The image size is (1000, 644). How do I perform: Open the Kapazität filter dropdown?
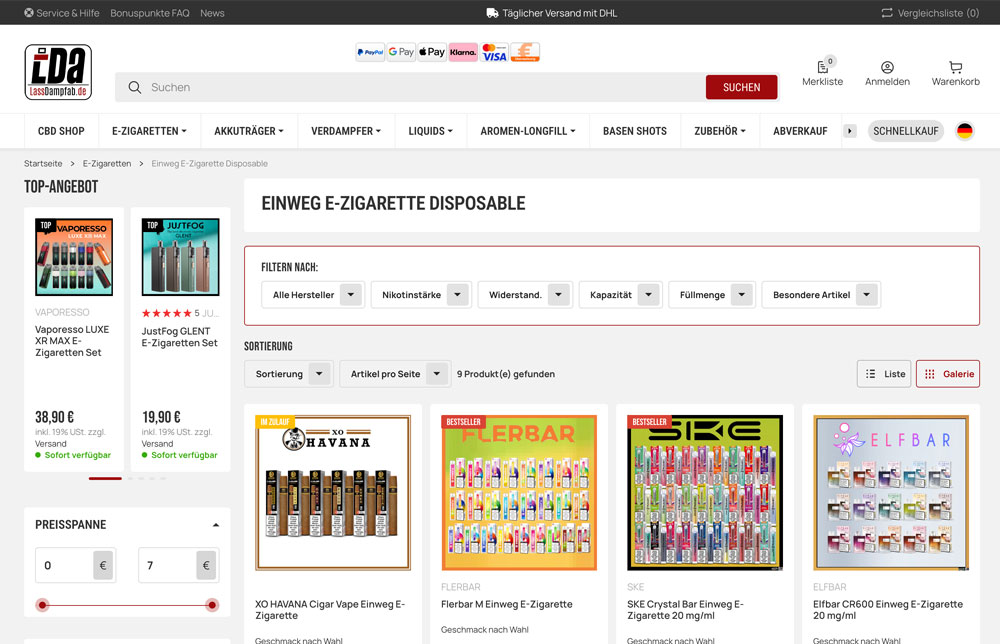tap(621, 295)
